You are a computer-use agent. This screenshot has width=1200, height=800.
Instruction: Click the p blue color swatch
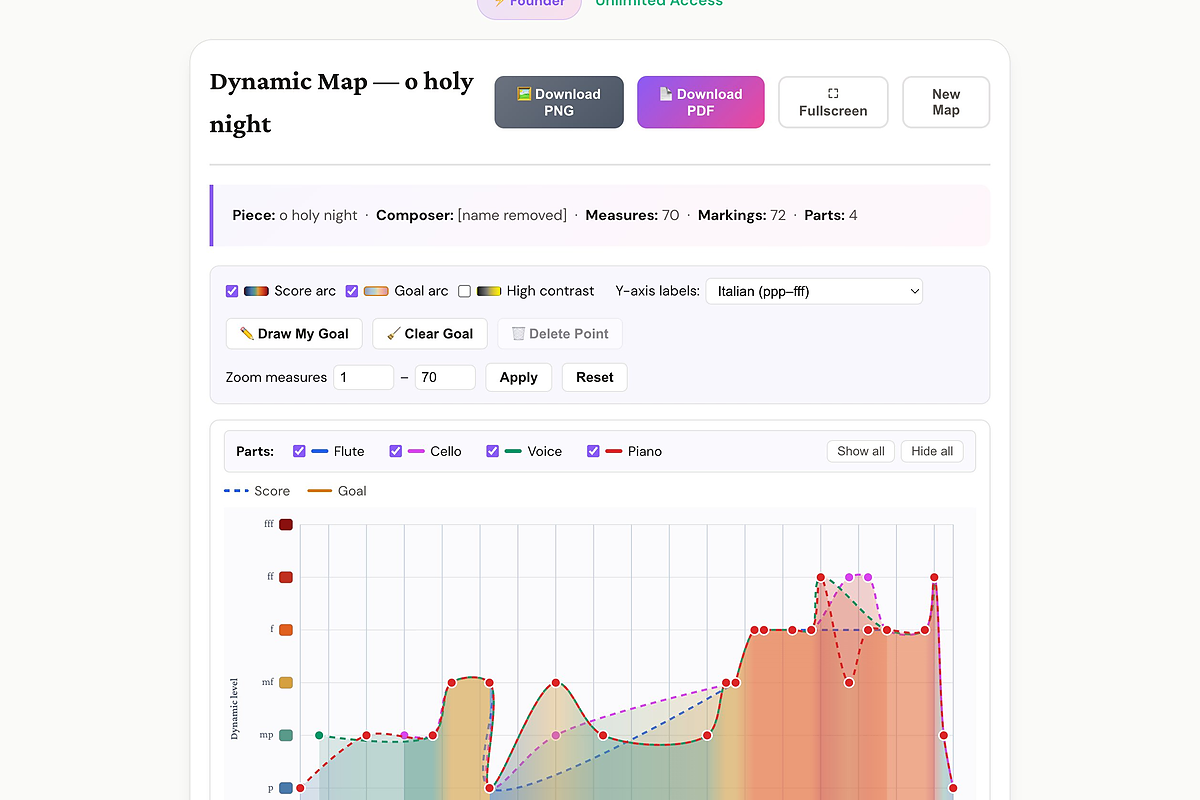point(286,788)
